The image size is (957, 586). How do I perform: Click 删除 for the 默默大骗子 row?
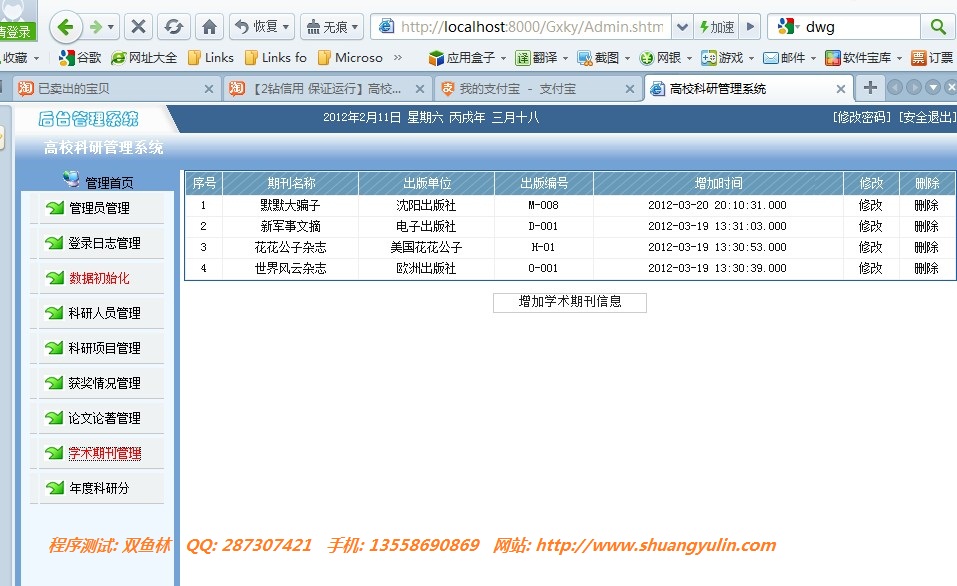(x=926, y=205)
